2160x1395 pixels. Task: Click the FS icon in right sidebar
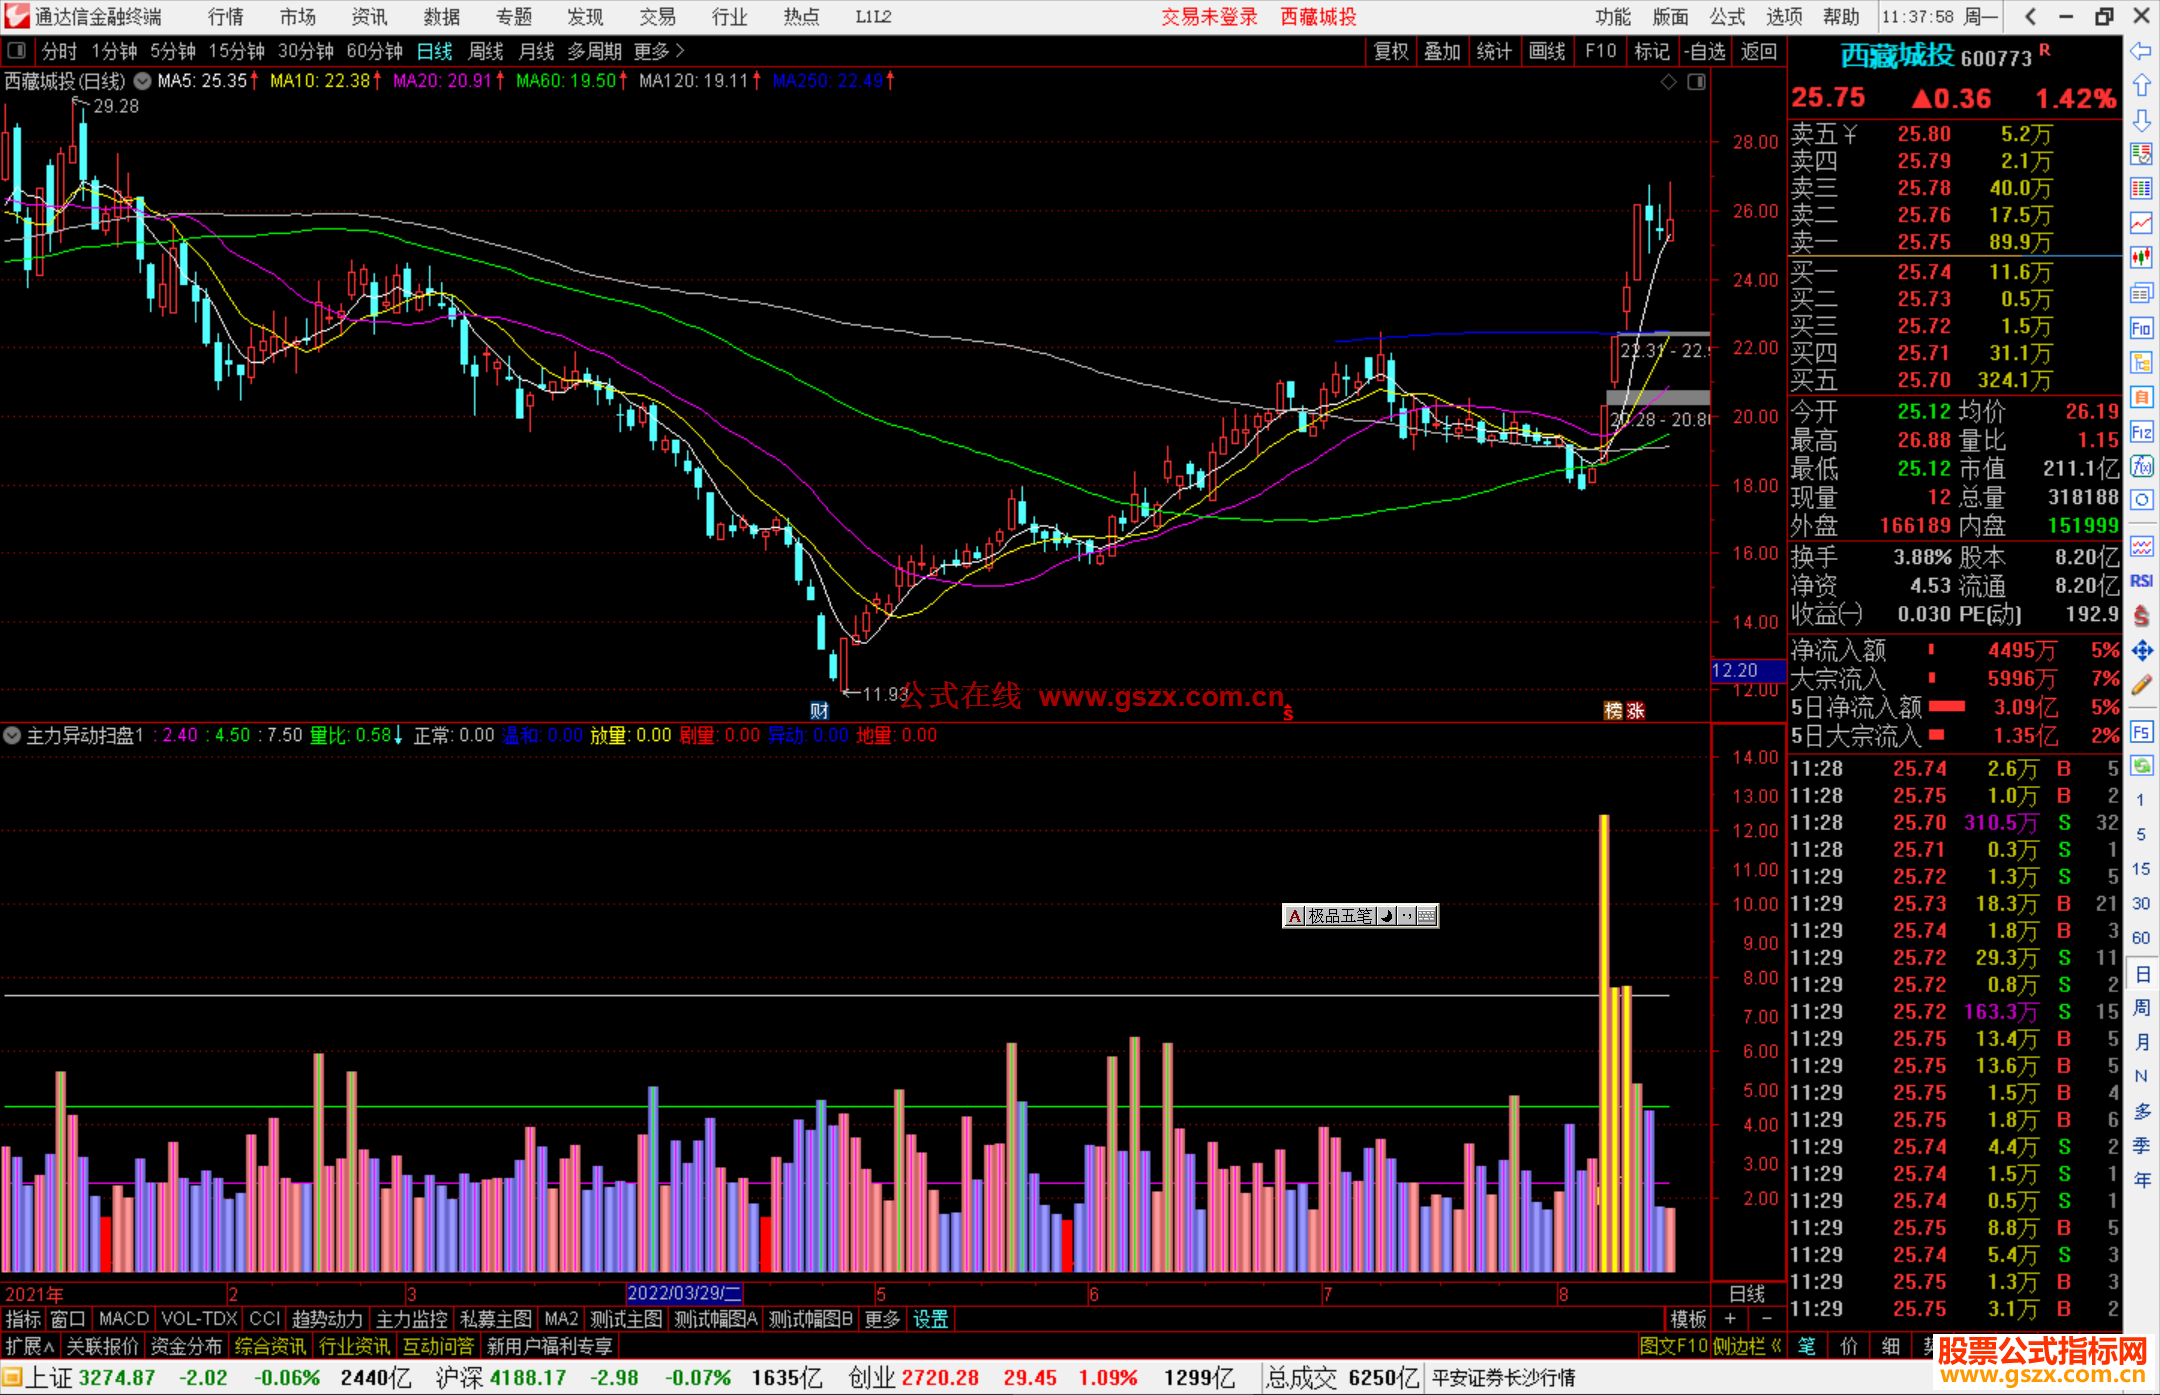[x=2141, y=731]
